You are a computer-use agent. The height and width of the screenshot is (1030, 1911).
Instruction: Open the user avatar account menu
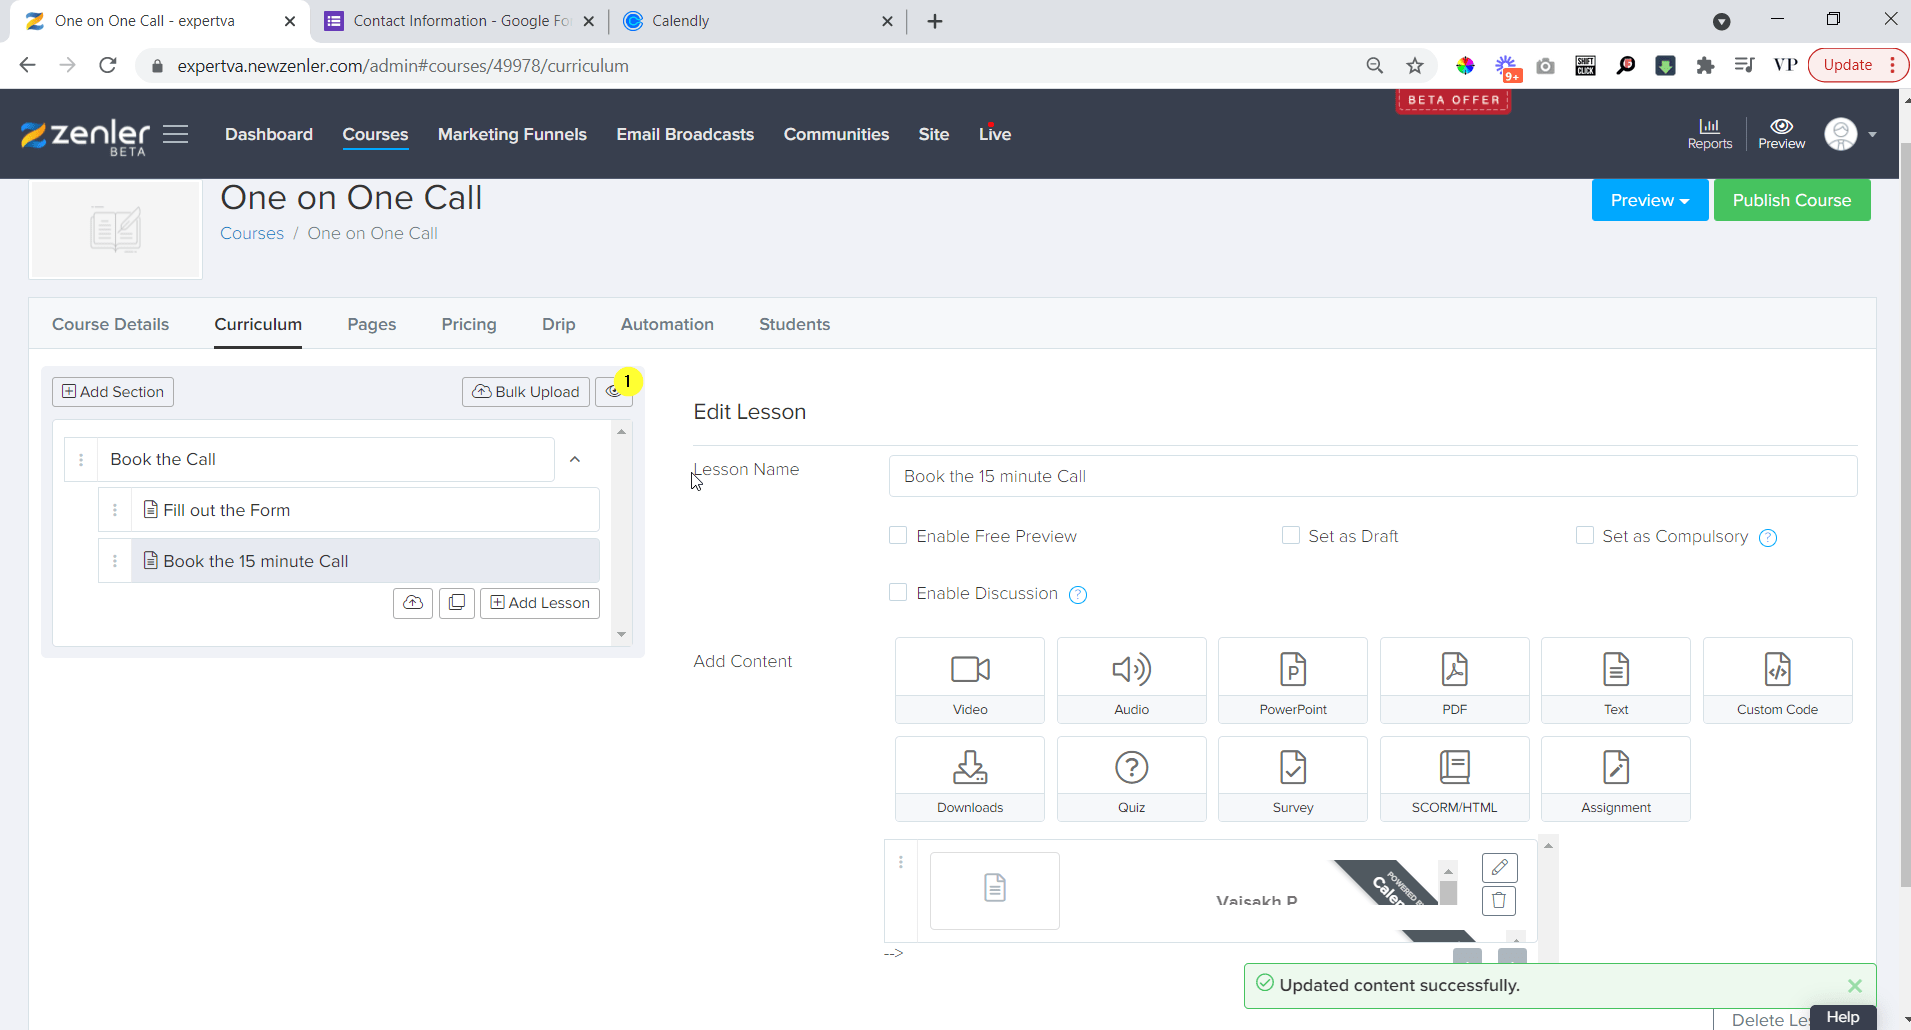[1849, 134]
